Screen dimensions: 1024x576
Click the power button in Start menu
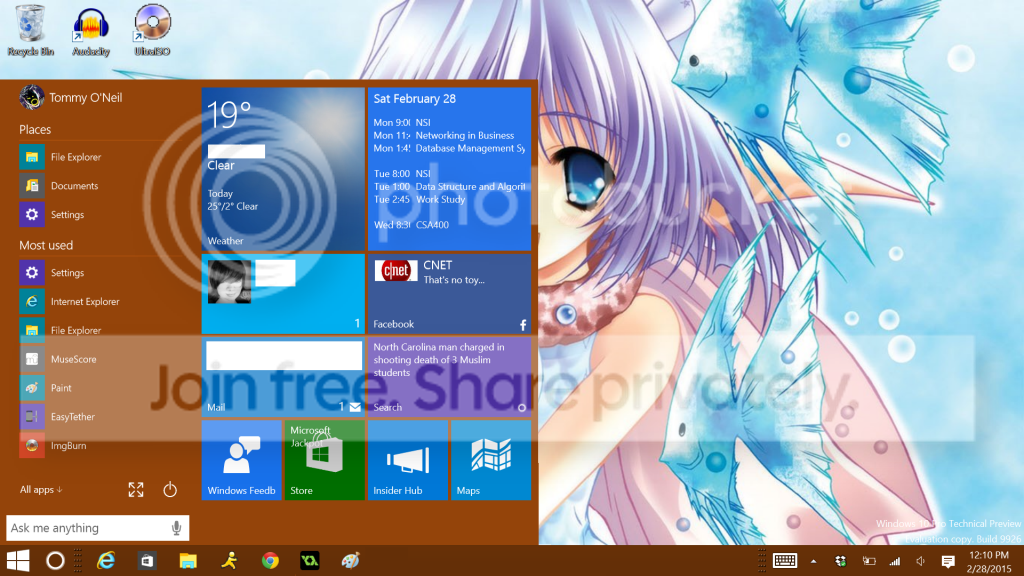[x=170, y=490]
